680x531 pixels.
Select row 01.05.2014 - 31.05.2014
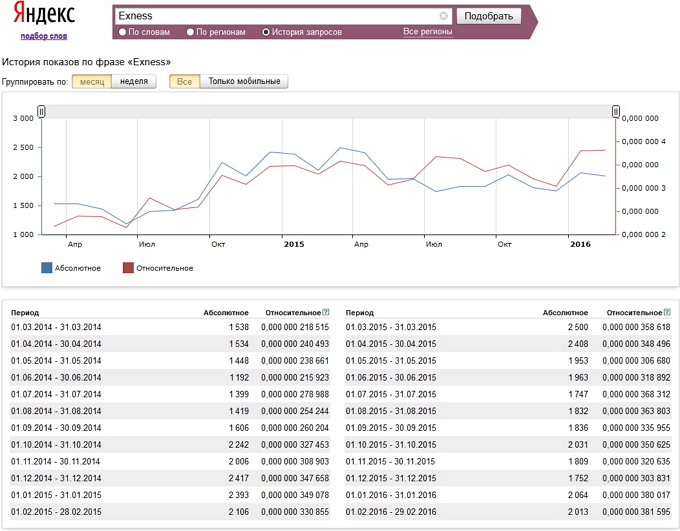170,361
